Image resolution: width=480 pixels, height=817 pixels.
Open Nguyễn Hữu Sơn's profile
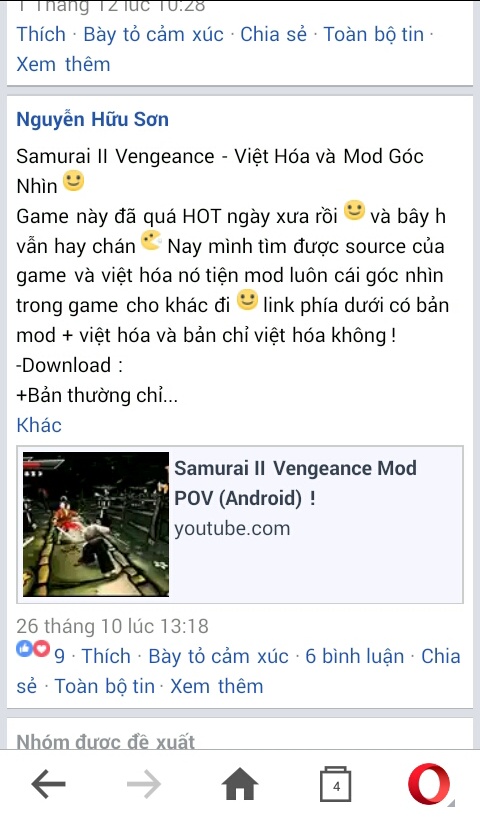point(93,119)
